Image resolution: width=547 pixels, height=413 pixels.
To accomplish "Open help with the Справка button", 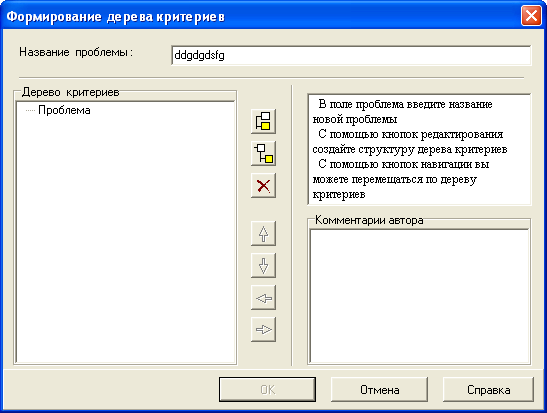I will (488, 390).
